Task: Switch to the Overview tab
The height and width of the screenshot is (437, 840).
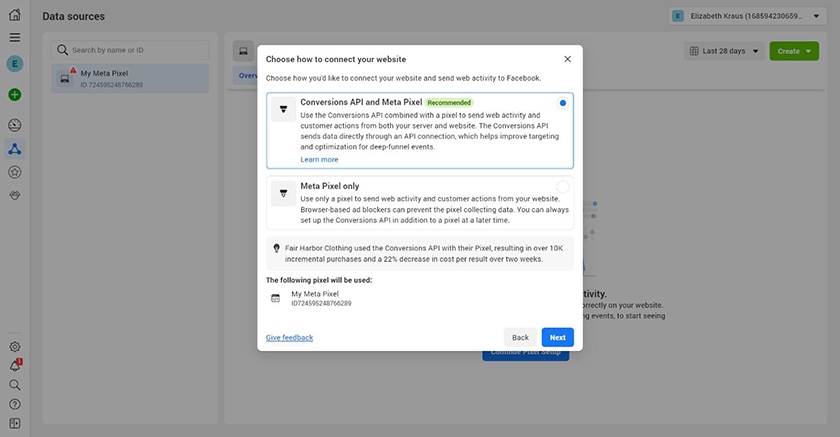Action: tap(247, 76)
